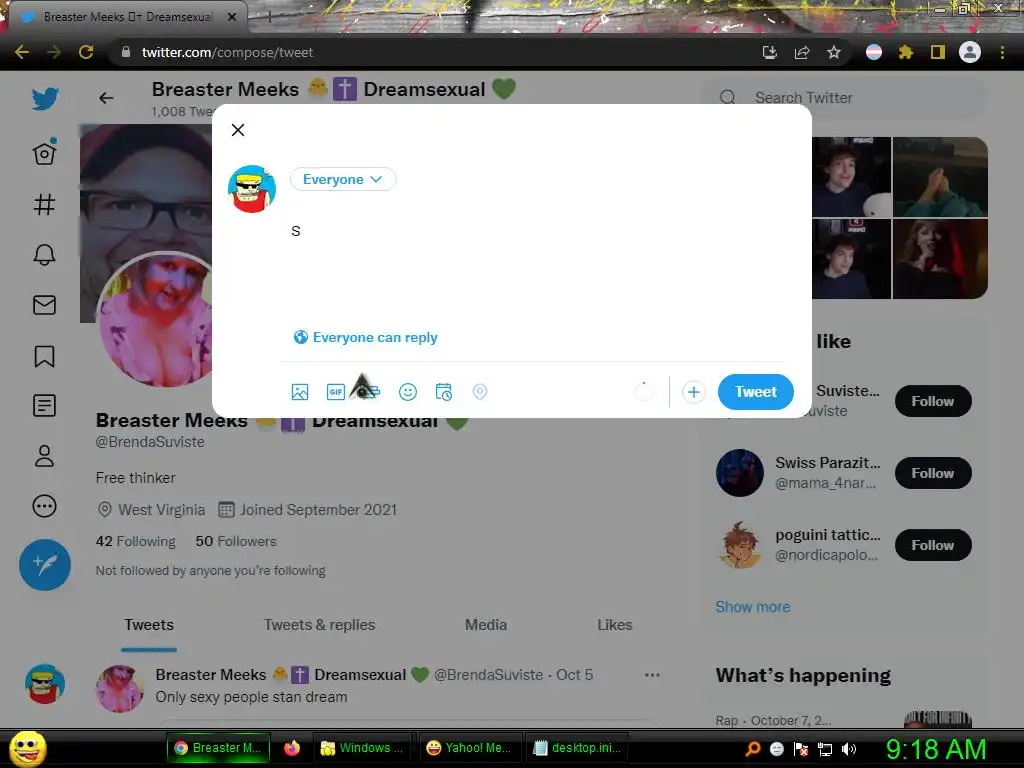Screen dimensions: 1024x768
Task: Click Show more suggestions link
Action: pos(753,607)
